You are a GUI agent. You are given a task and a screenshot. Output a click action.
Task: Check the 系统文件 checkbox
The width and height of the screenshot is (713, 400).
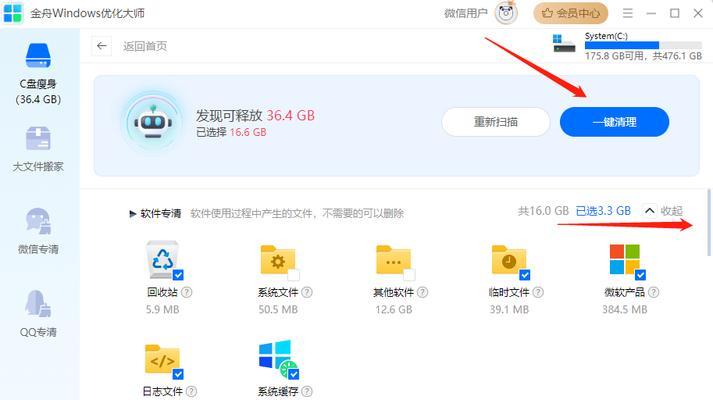pyautogui.click(x=294, y=275)
